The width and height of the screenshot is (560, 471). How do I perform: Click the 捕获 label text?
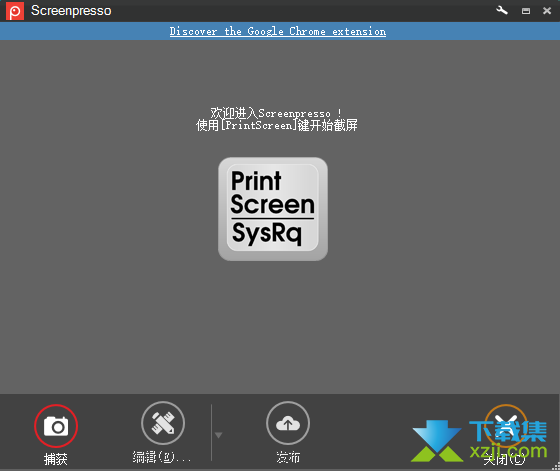tap(56, 459)
